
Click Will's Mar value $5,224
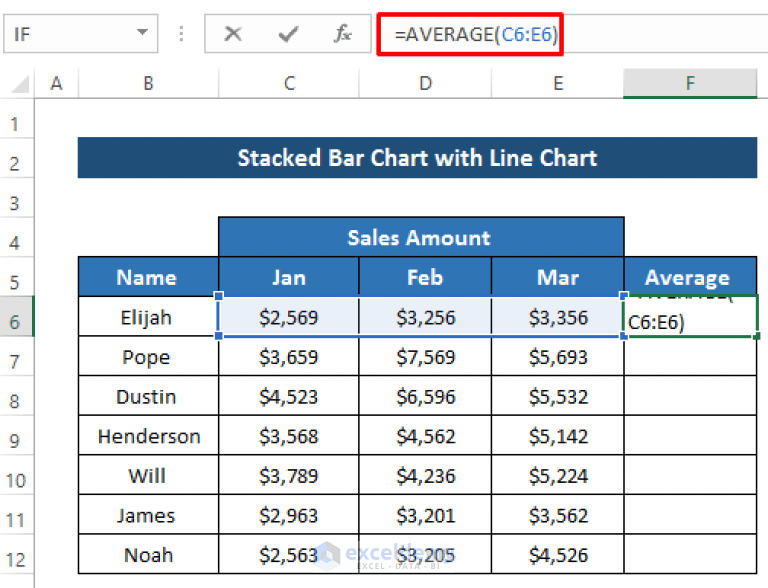557,475
